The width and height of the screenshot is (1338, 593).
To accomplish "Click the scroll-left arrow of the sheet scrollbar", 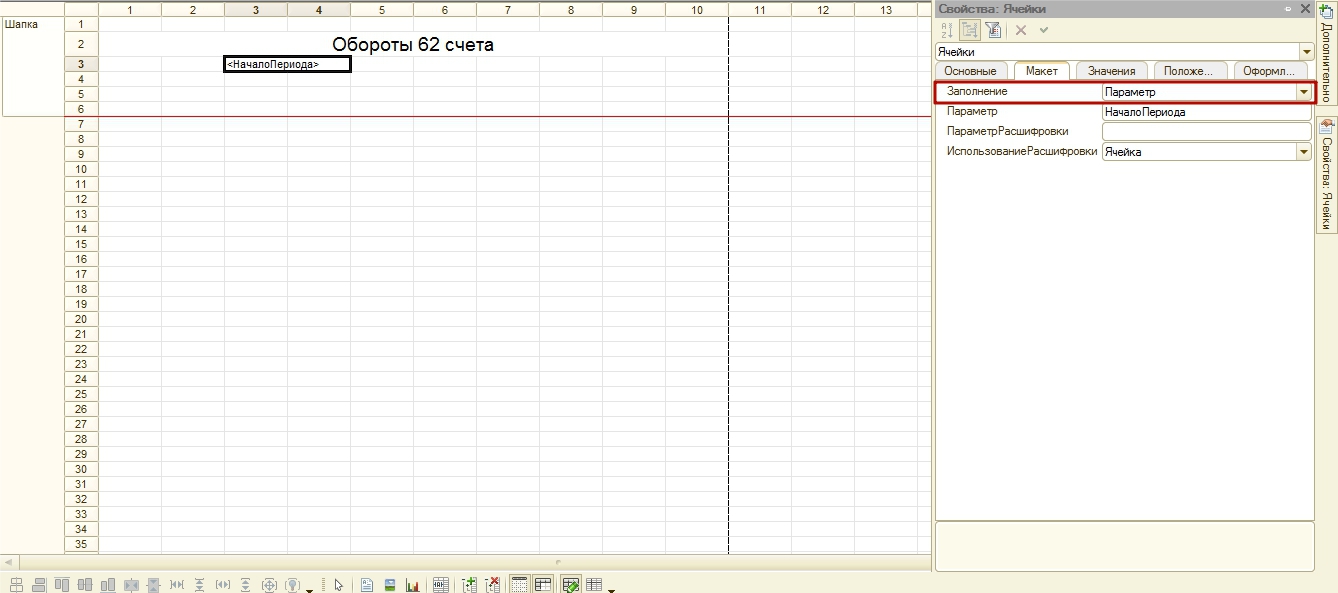I will (9, 562).
